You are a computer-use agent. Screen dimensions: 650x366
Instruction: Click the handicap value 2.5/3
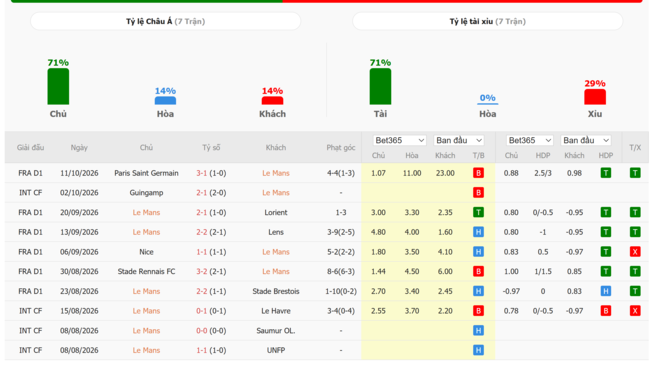[x=543, y=173]
